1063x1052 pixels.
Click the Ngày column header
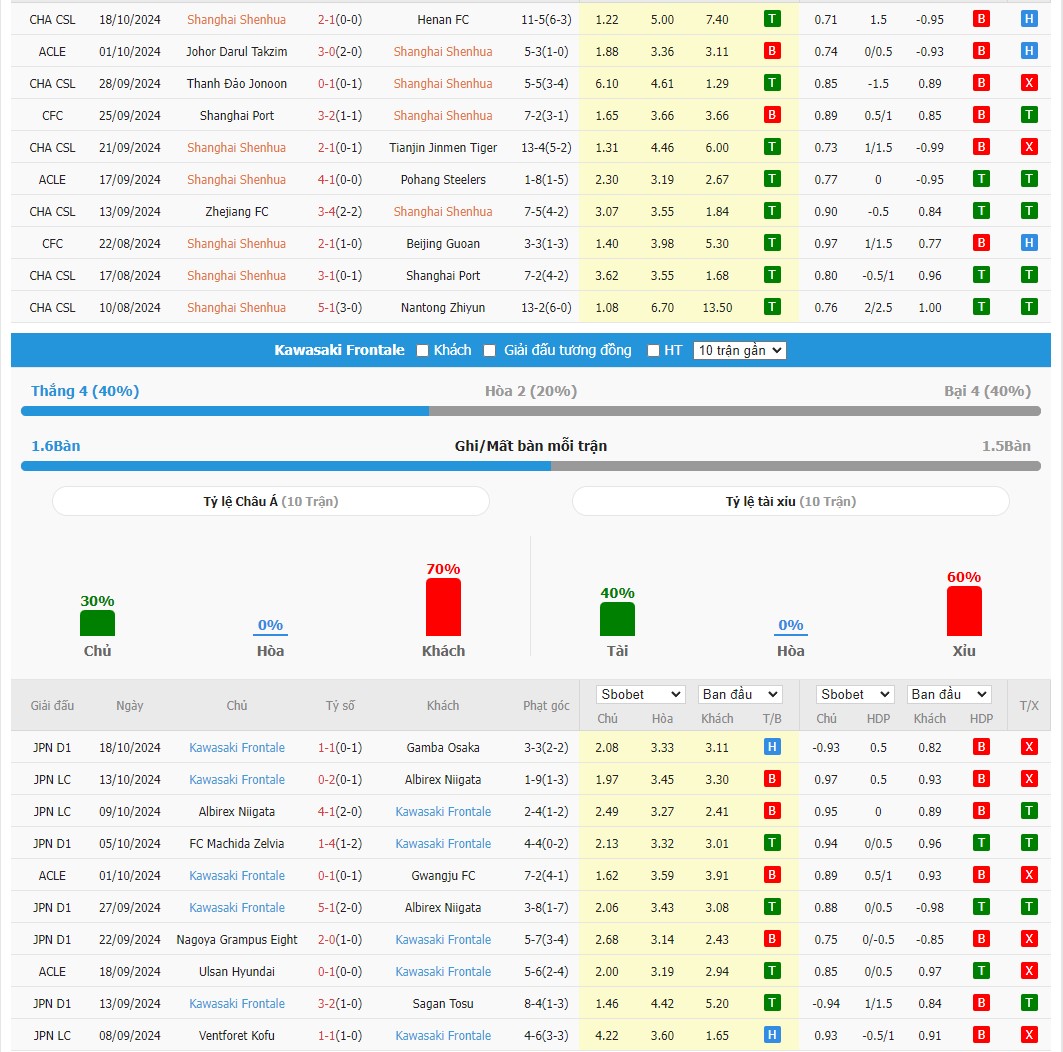coord(129,706)
